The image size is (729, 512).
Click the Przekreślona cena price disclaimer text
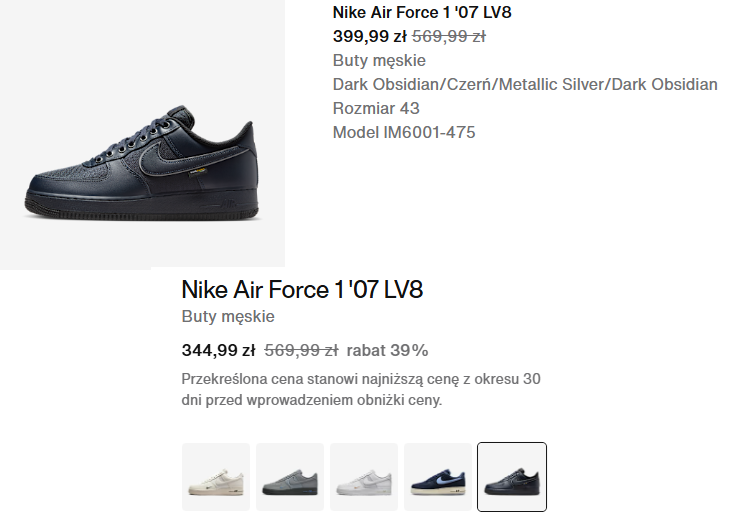point(361,390)
